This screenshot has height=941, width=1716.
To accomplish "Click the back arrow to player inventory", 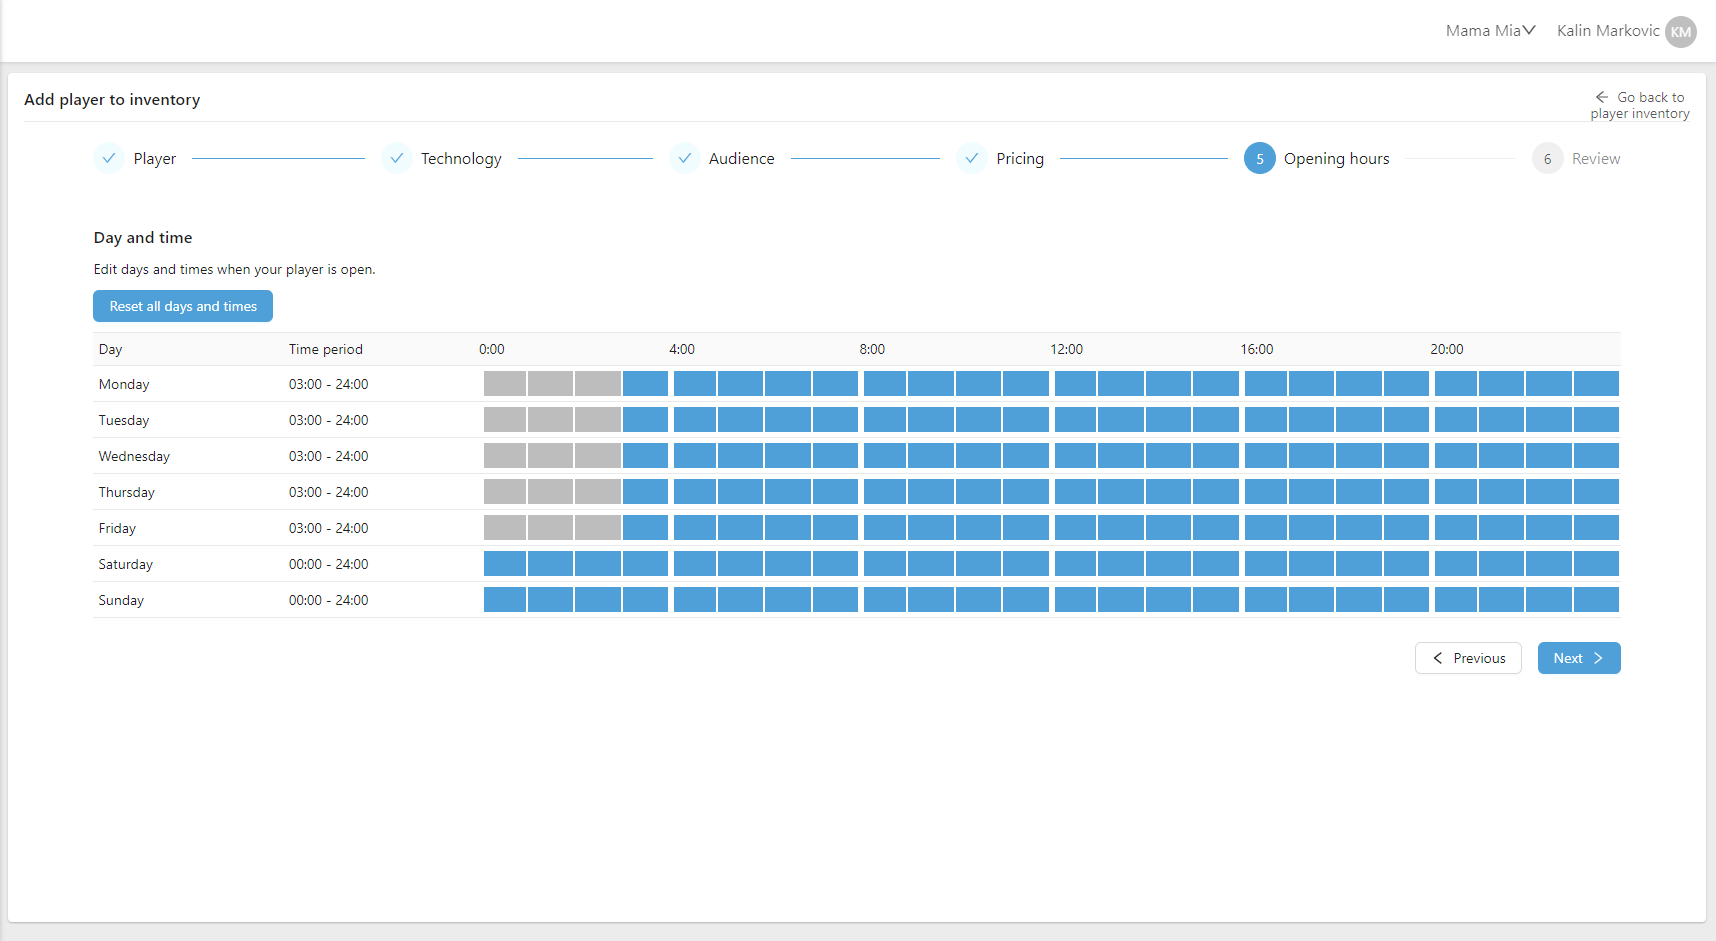I will coord(1602,97).
